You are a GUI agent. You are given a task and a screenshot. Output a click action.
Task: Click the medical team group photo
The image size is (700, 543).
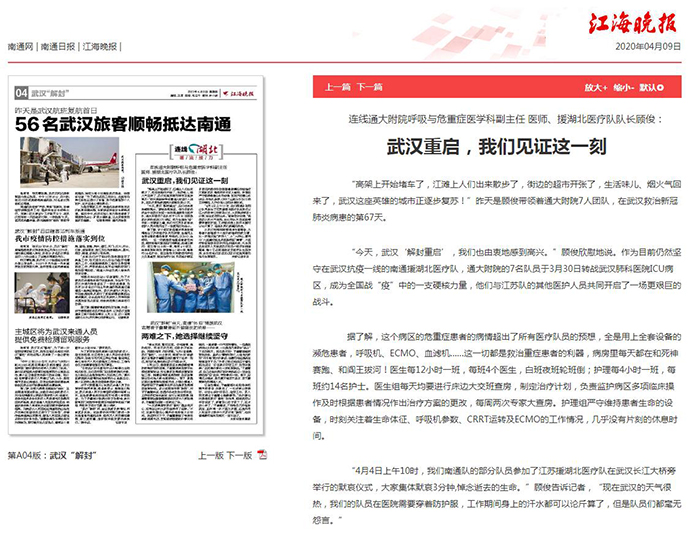point(192,286)
